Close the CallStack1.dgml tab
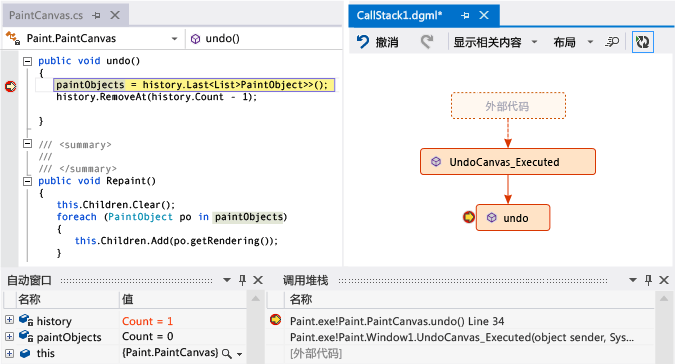Screen dimensions: 675x364 (484, 15)
